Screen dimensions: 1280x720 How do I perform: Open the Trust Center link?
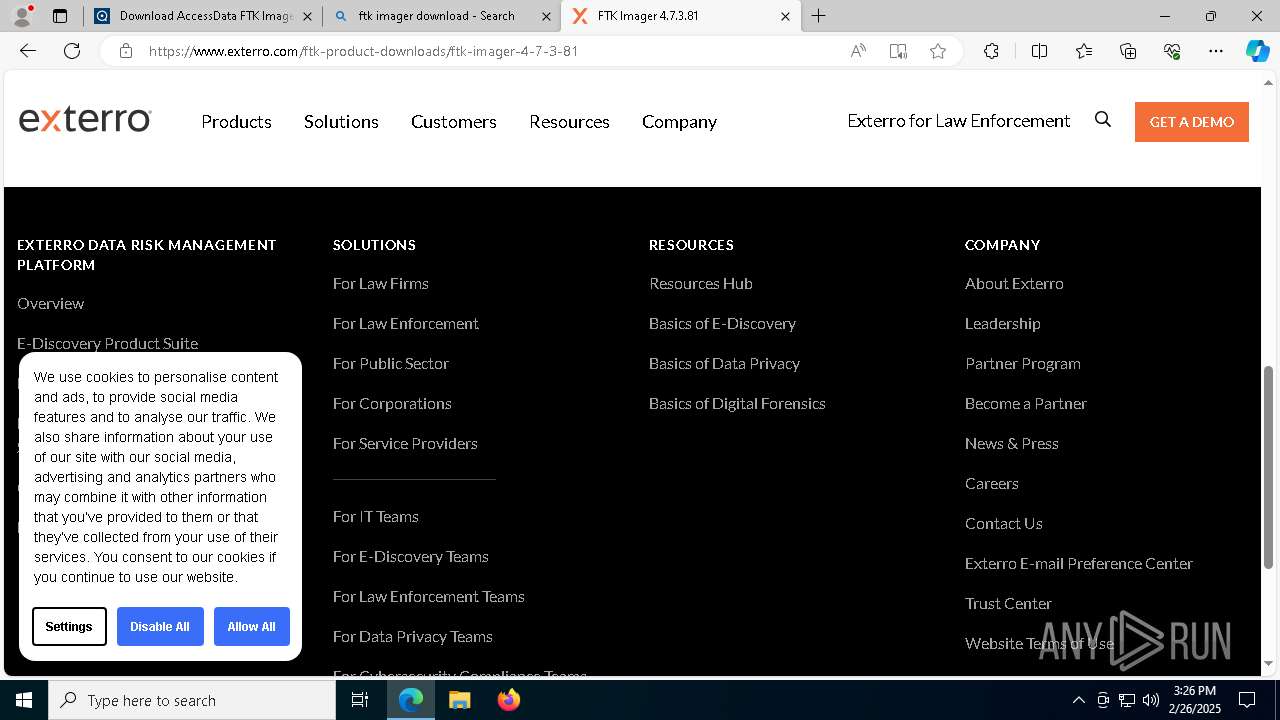tap(1008, 603)
